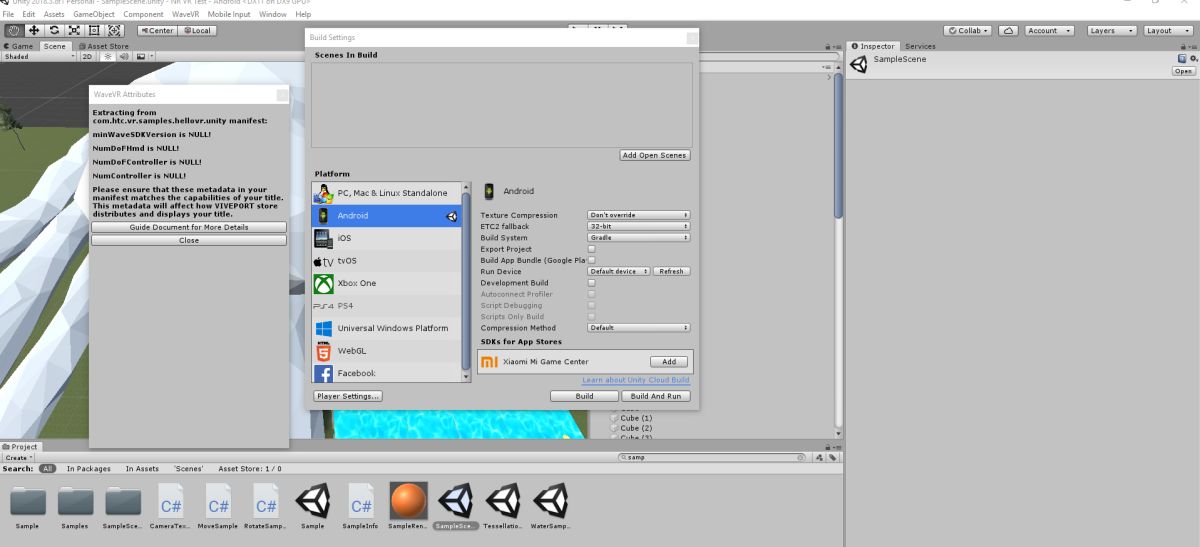Click the Build And Run button

(655, 396)
